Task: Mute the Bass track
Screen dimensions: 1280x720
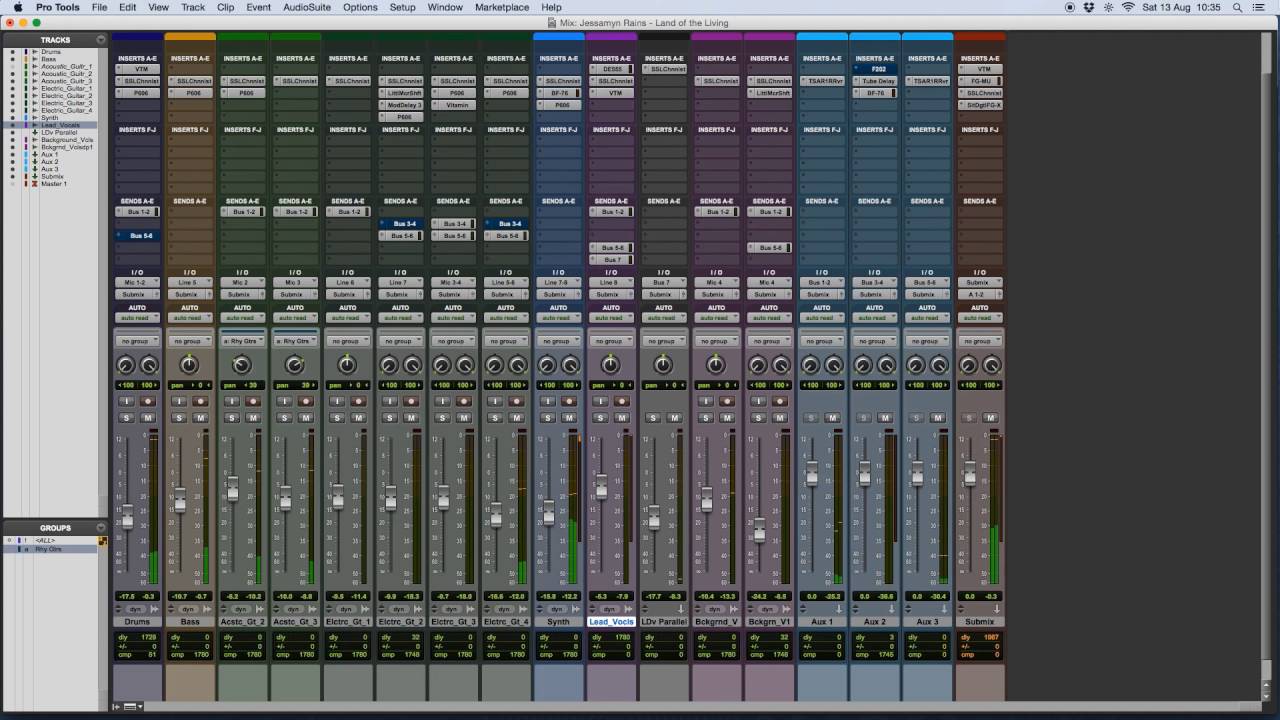Action: (x=200, y=418)
